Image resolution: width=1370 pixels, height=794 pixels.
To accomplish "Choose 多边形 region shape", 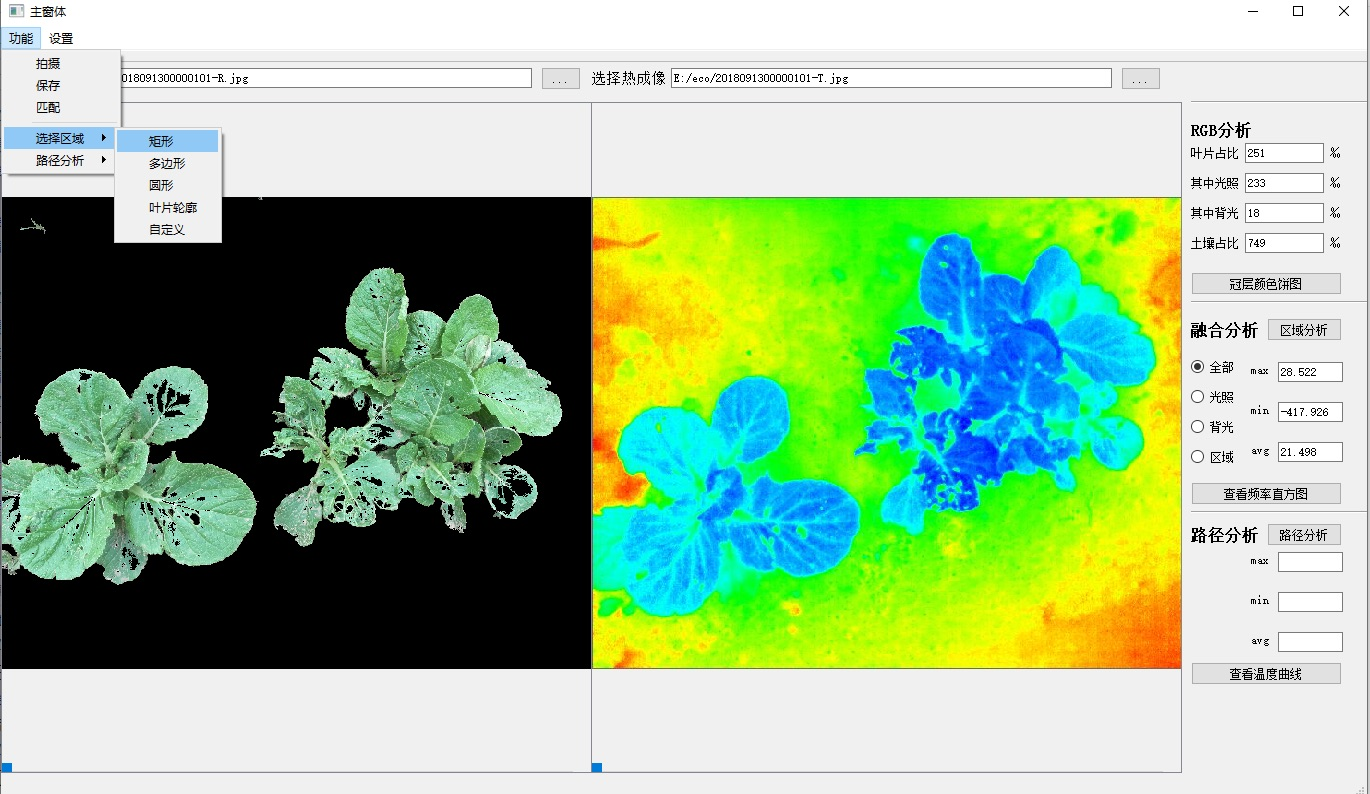I will [167, 164].
